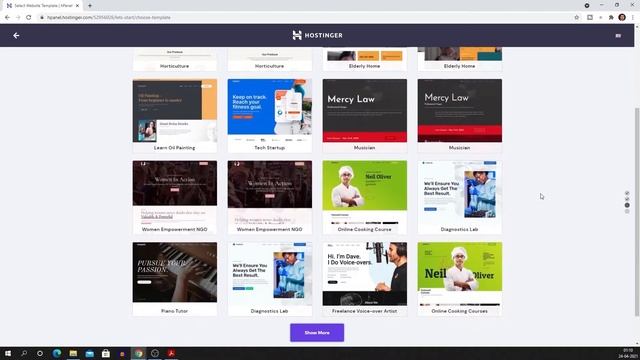Click the Piano Tutor label
This screenshot has height=360, width=640.
[x=175, y=311]
